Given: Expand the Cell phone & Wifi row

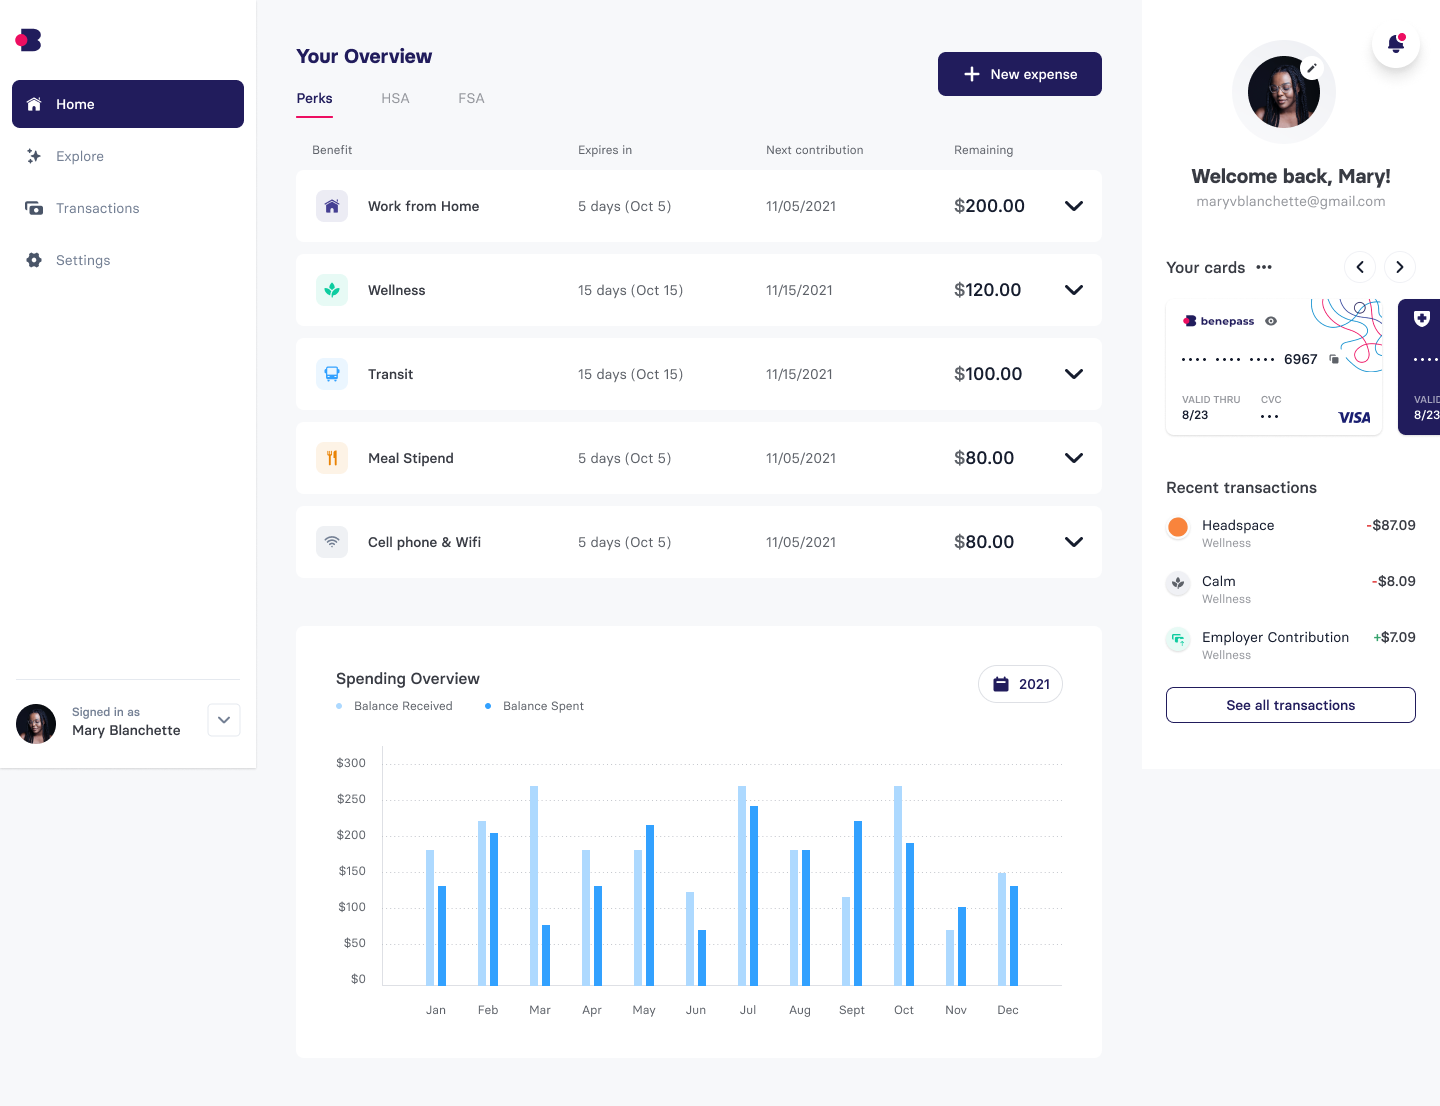Looking at the screenshot, I should (x=1074, y=542).
